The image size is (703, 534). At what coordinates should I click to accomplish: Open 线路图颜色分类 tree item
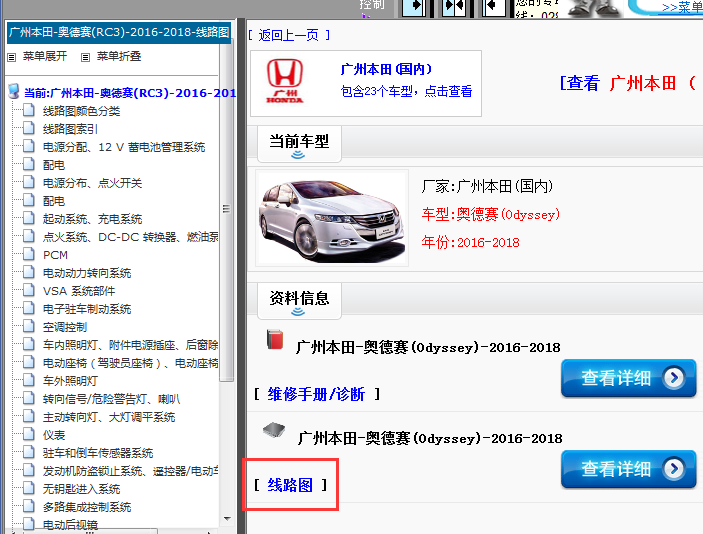(81, 111)
